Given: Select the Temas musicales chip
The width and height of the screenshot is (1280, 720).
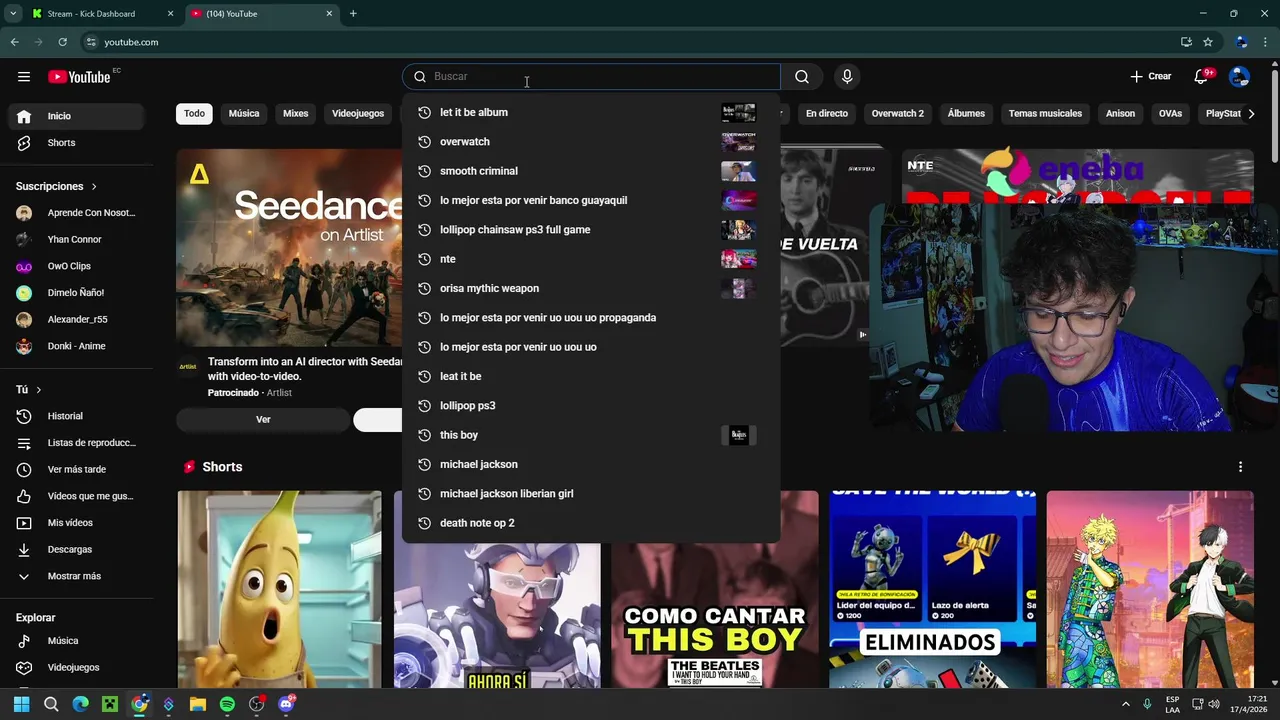Looking at the screenshot, I should click(1045, 114).
